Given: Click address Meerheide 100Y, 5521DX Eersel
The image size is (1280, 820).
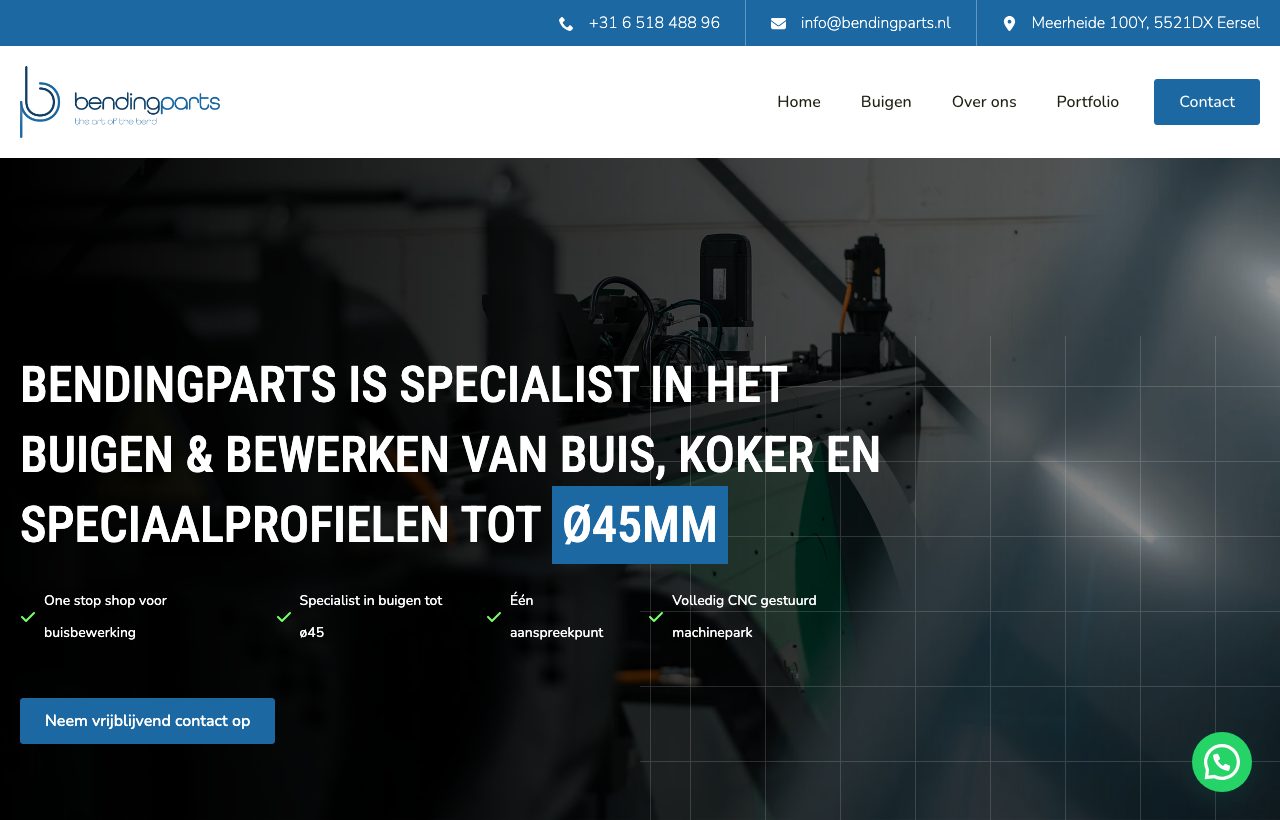Looking at the screenshot, I should pyautogui.click(x=1146, y=23).
